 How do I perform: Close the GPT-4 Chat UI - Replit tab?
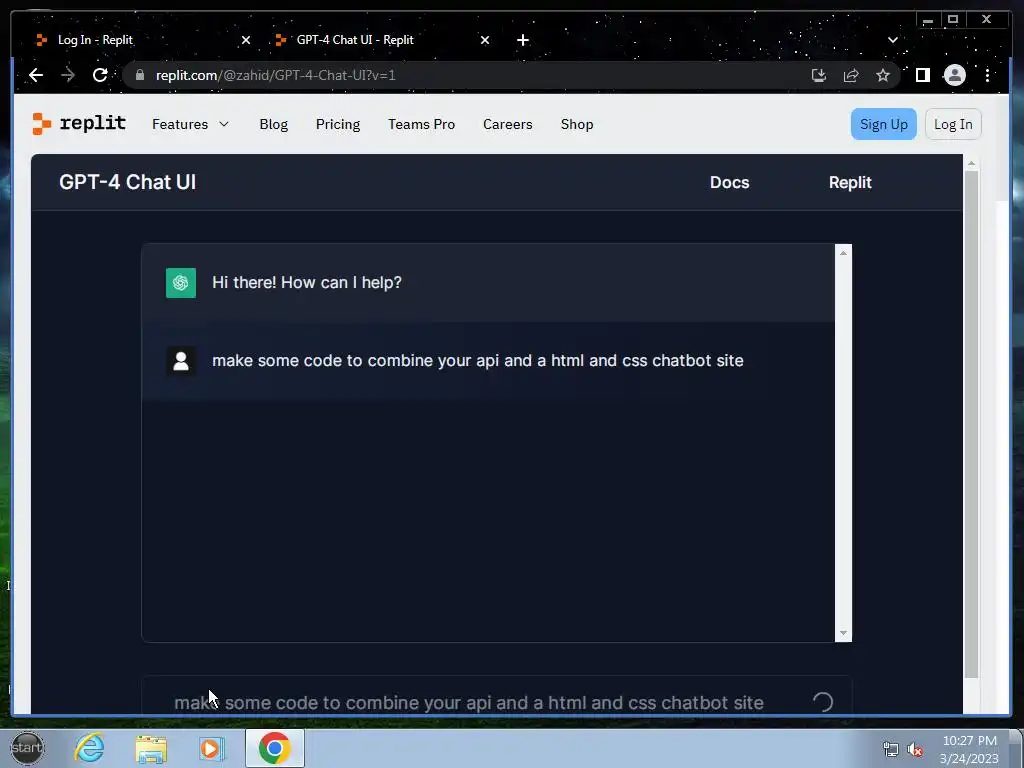pyautogui.click(x=485, y=40)
